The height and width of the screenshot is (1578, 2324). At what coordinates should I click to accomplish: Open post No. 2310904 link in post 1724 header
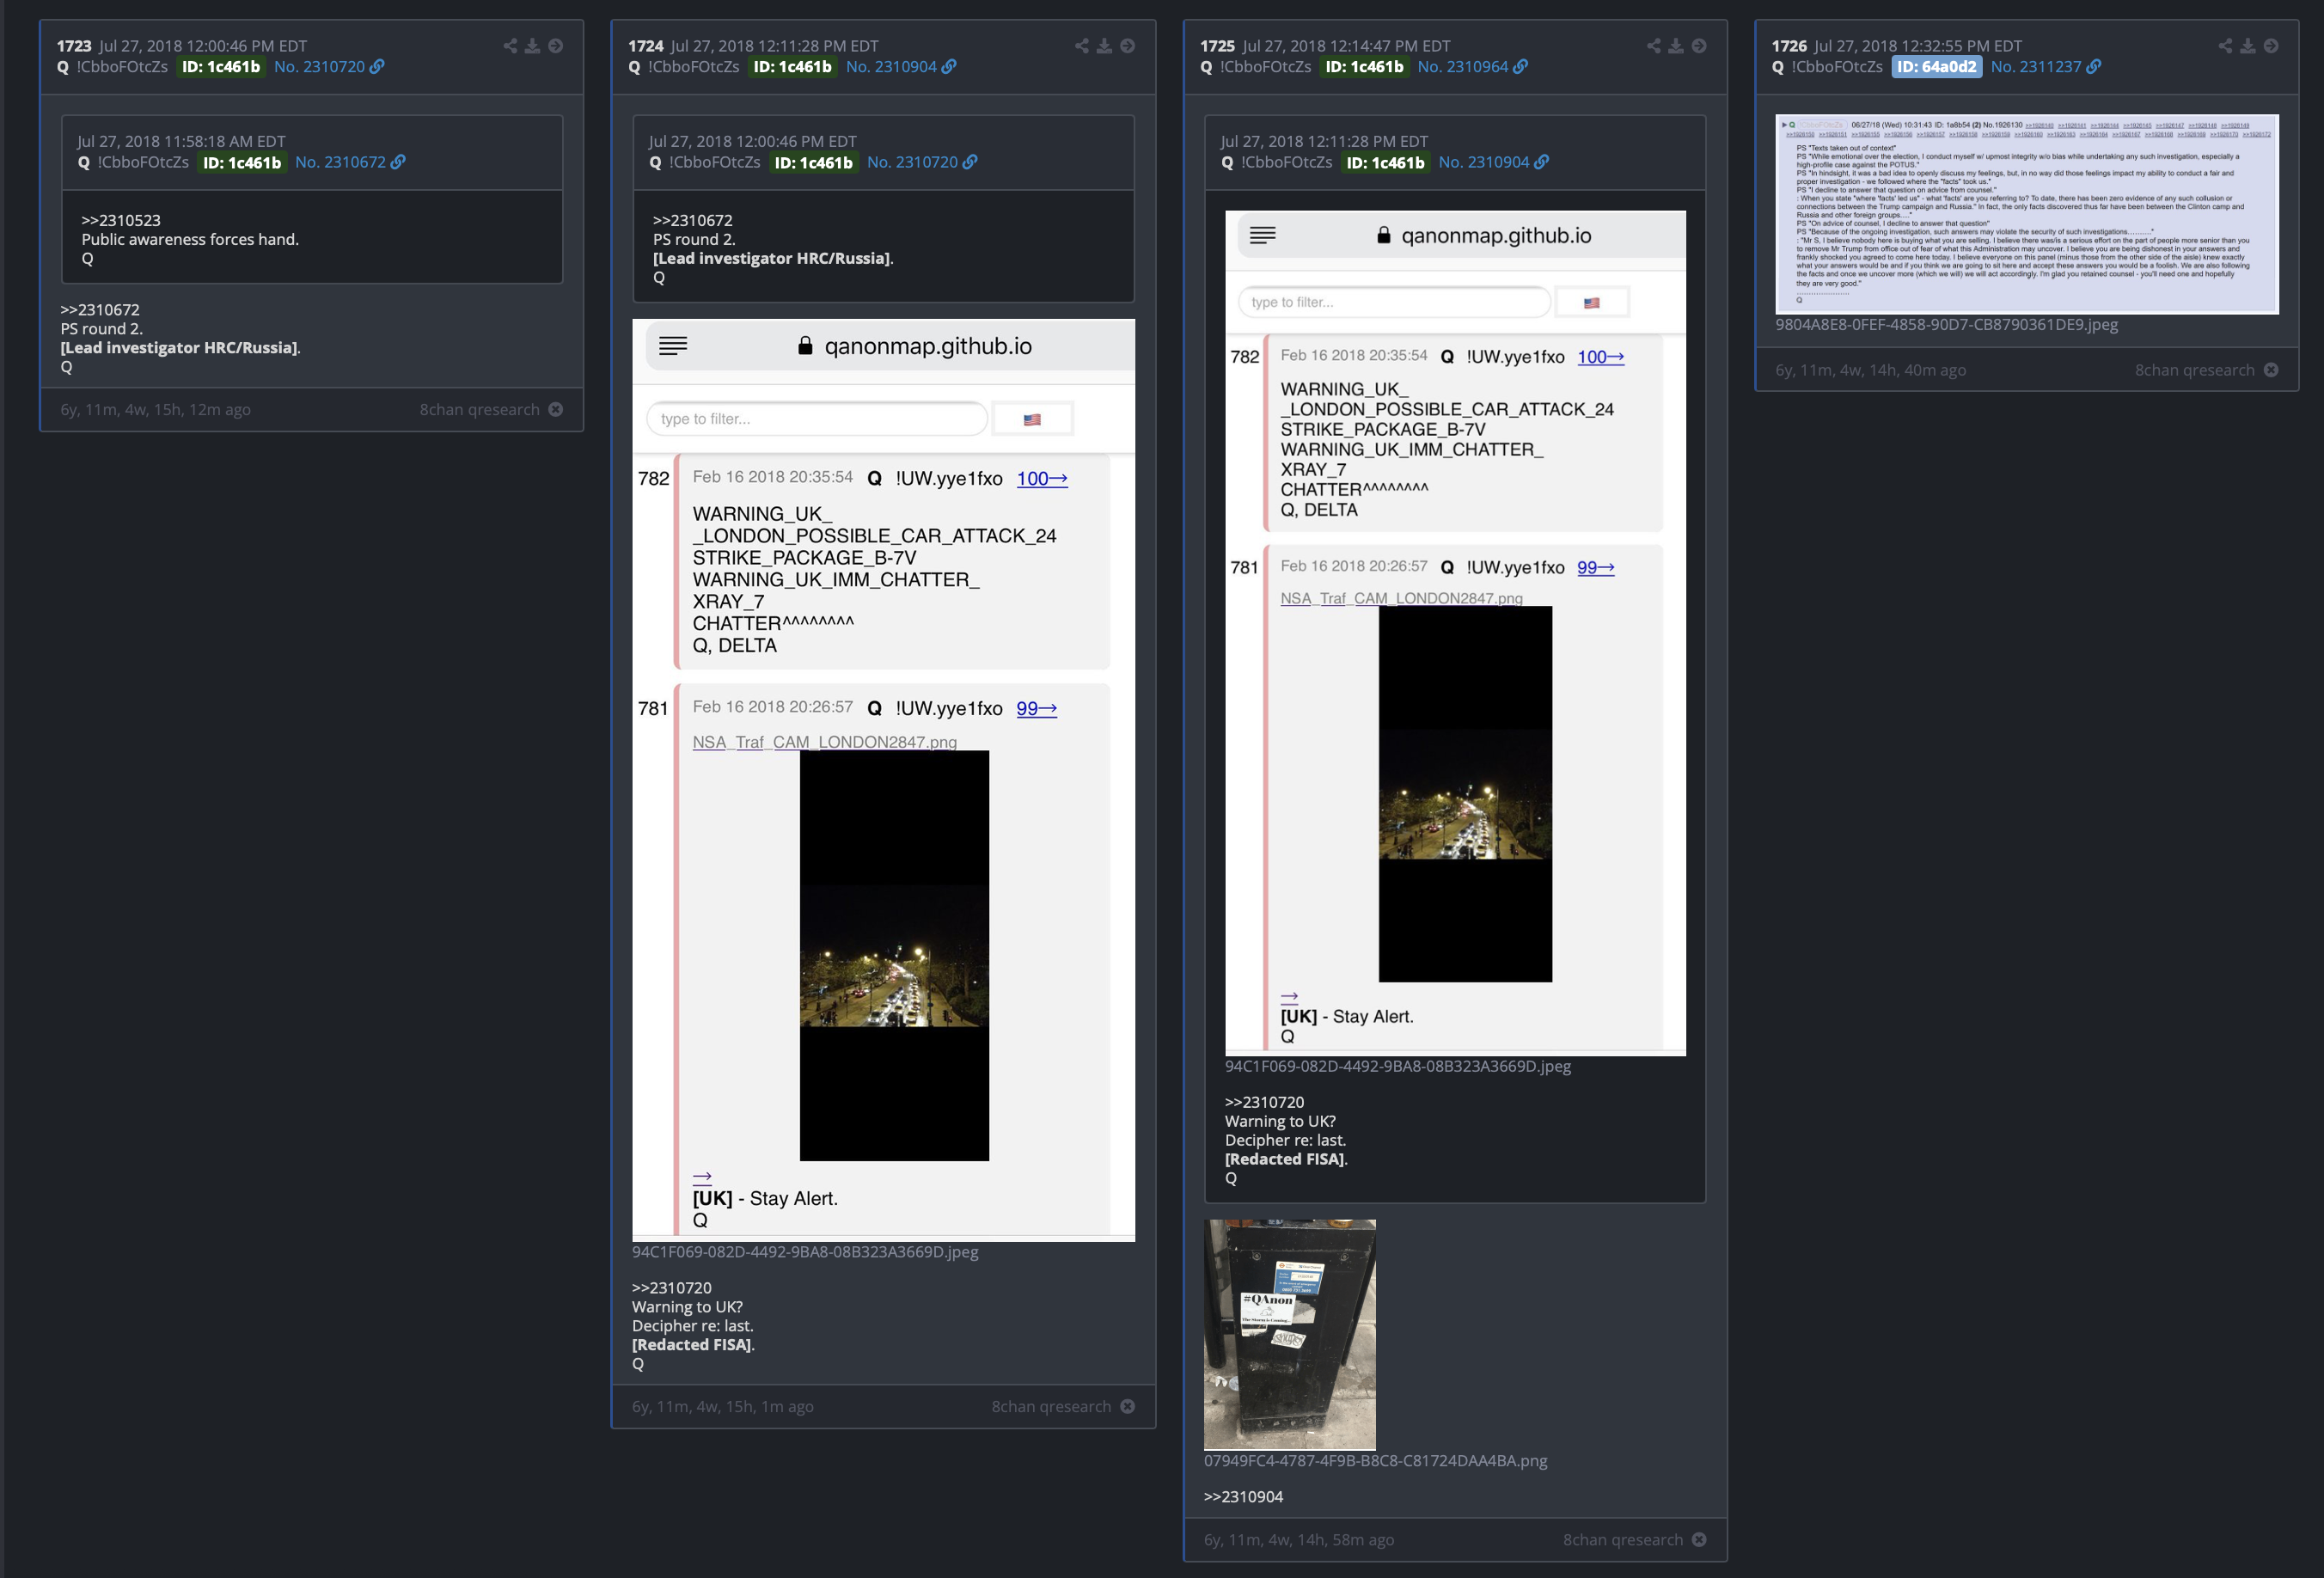[x=892, y=67]
